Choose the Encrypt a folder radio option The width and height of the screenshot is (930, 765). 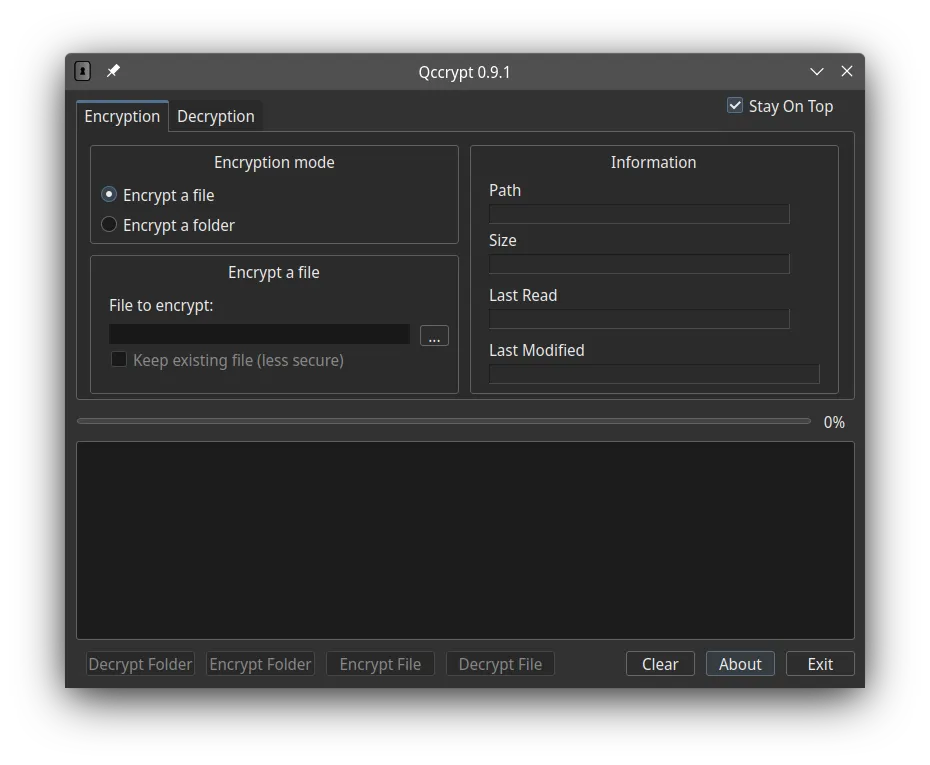click(109, 224)
